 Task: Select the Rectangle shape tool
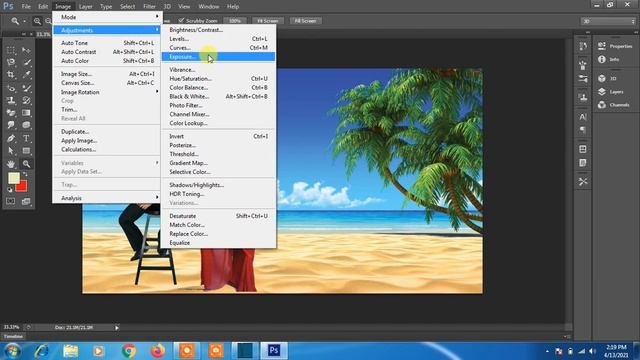[x=26, y=151]
